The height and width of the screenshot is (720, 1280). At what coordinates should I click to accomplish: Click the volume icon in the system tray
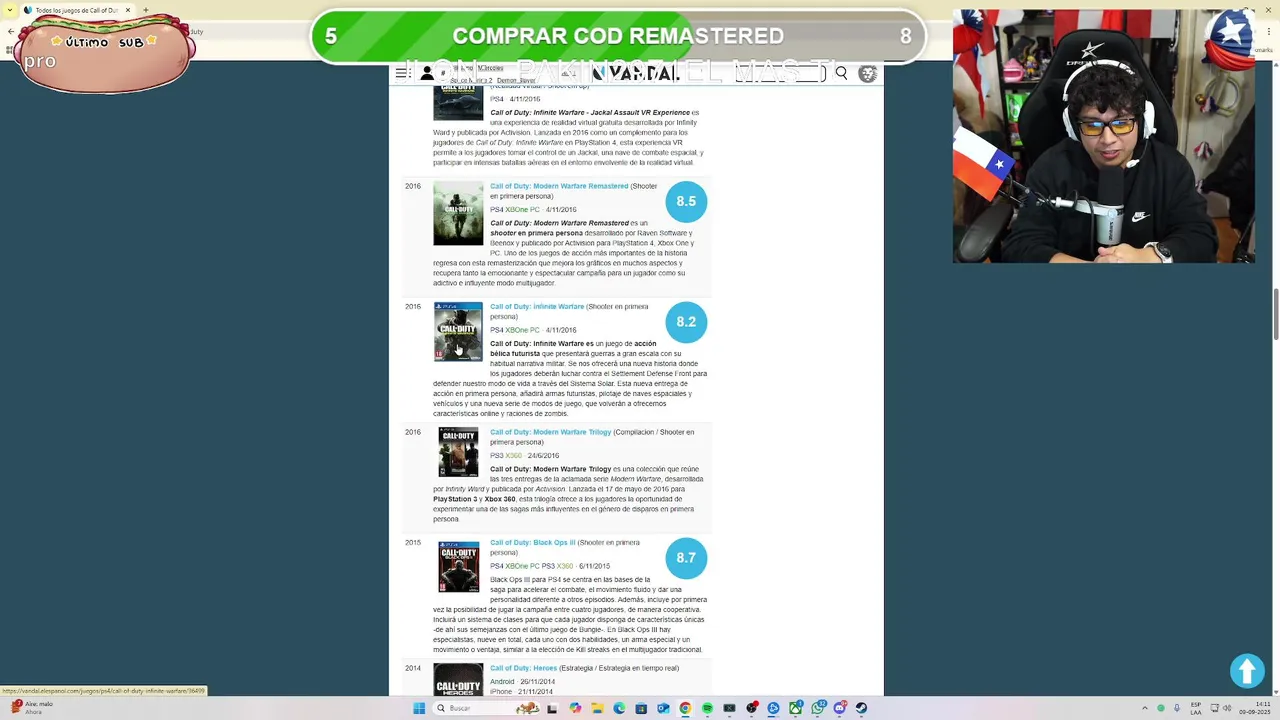[1227, 708]
